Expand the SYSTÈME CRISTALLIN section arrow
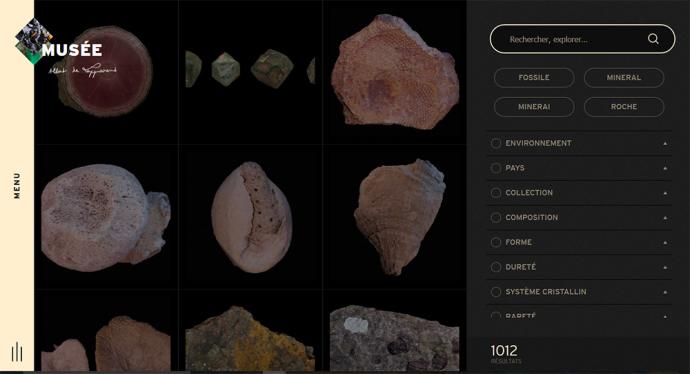Viewport: 690px width, 374px height. [665, 292]
